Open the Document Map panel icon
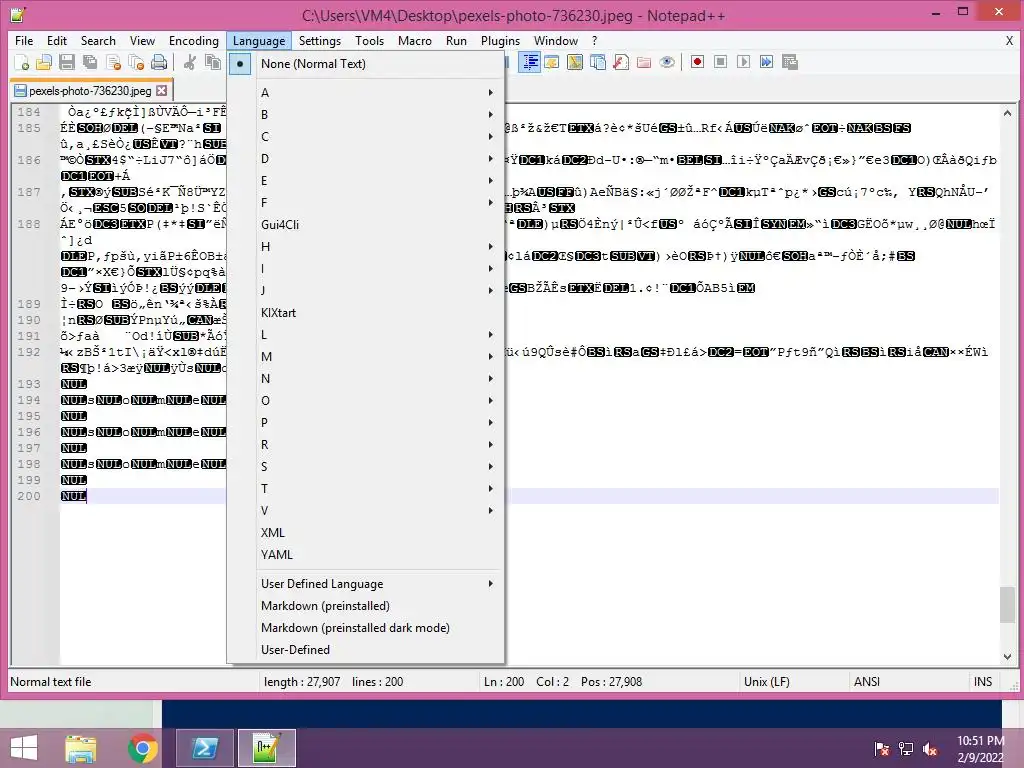 point(575,62)
